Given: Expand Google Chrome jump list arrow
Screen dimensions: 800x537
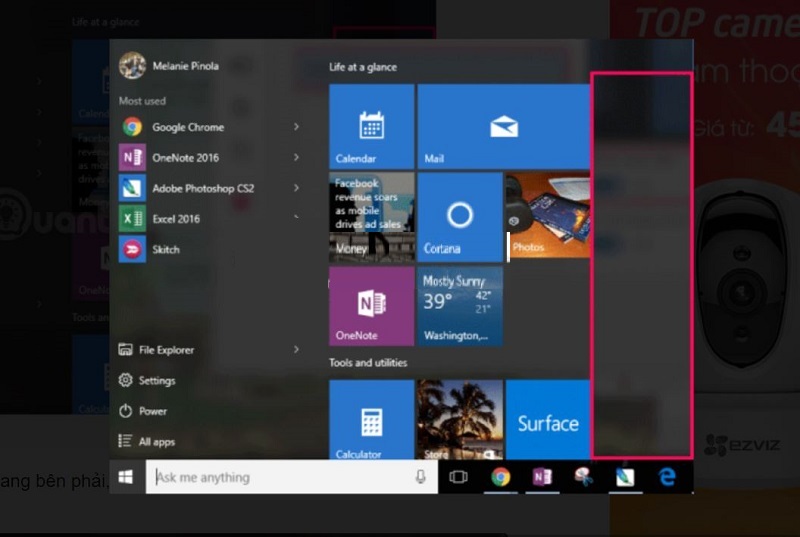Looking at the screenshot, I should [x=296, y=126].
